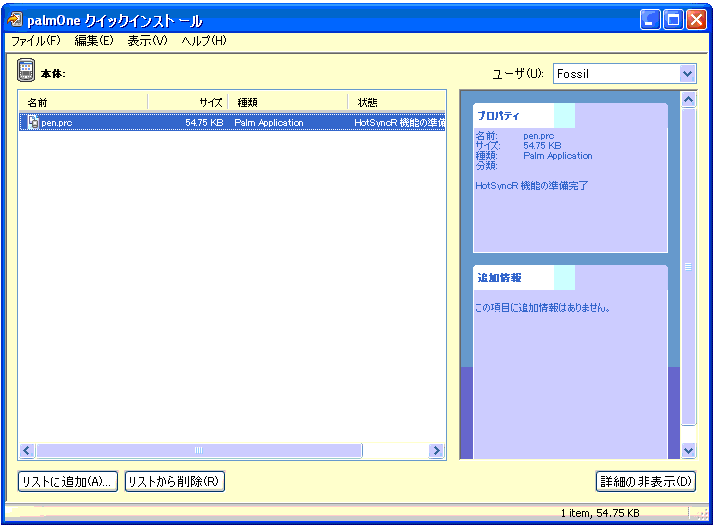Click the handheld device icon beside 本体

click(x=26, y=70)
